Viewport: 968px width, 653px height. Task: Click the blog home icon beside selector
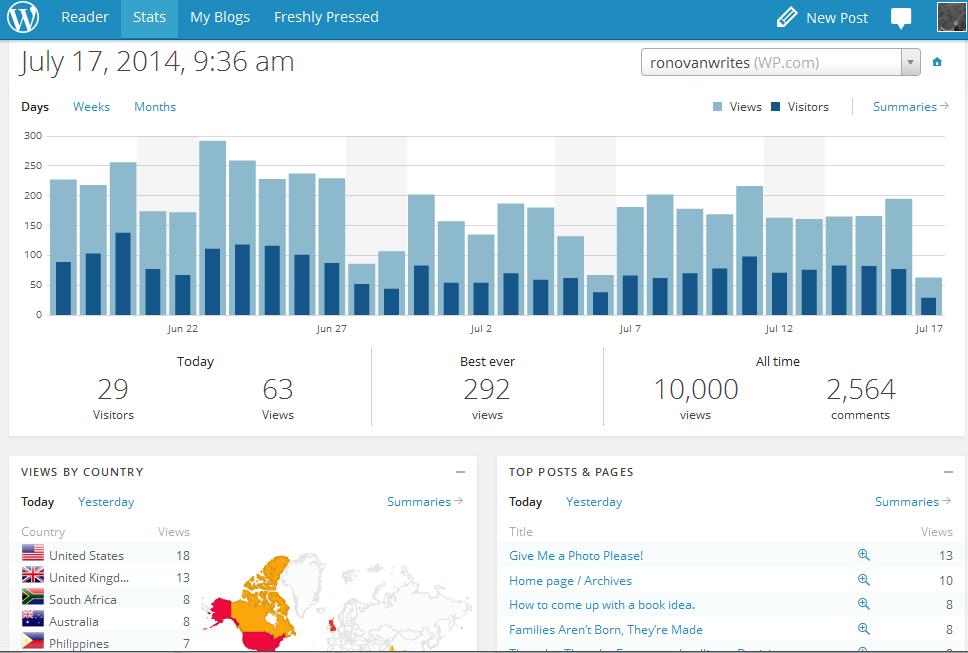coord(937,62)
